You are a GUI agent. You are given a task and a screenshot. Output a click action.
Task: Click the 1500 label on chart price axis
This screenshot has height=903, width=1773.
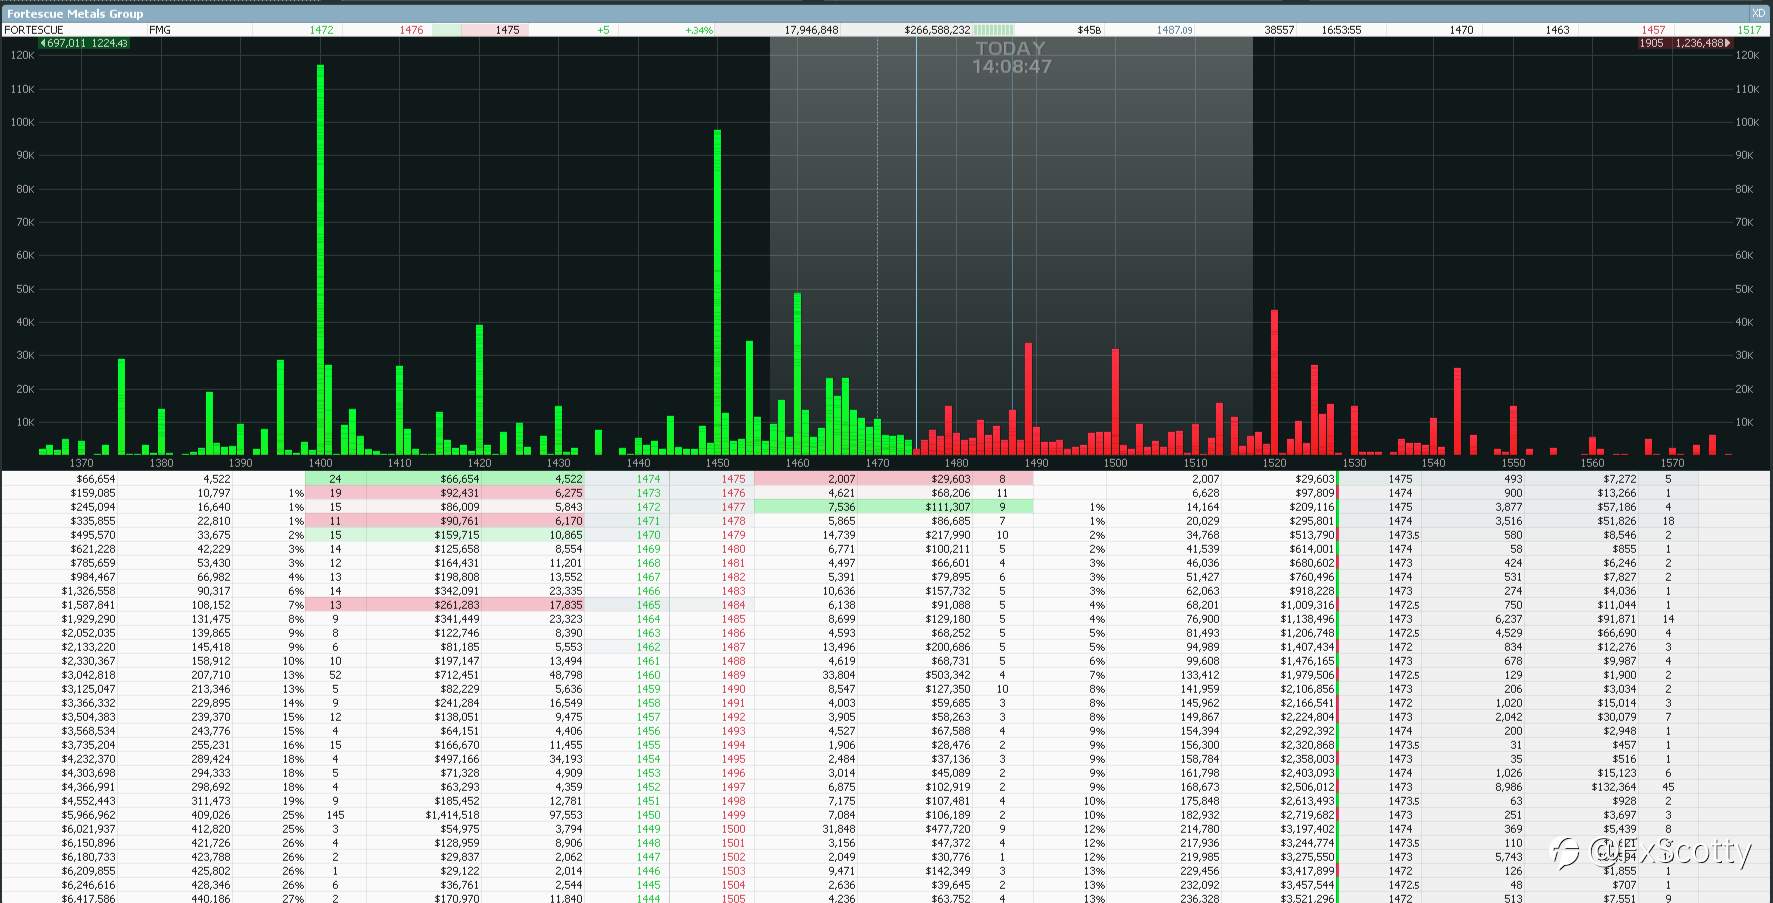pyautogui.click(x=1115, y=463)
